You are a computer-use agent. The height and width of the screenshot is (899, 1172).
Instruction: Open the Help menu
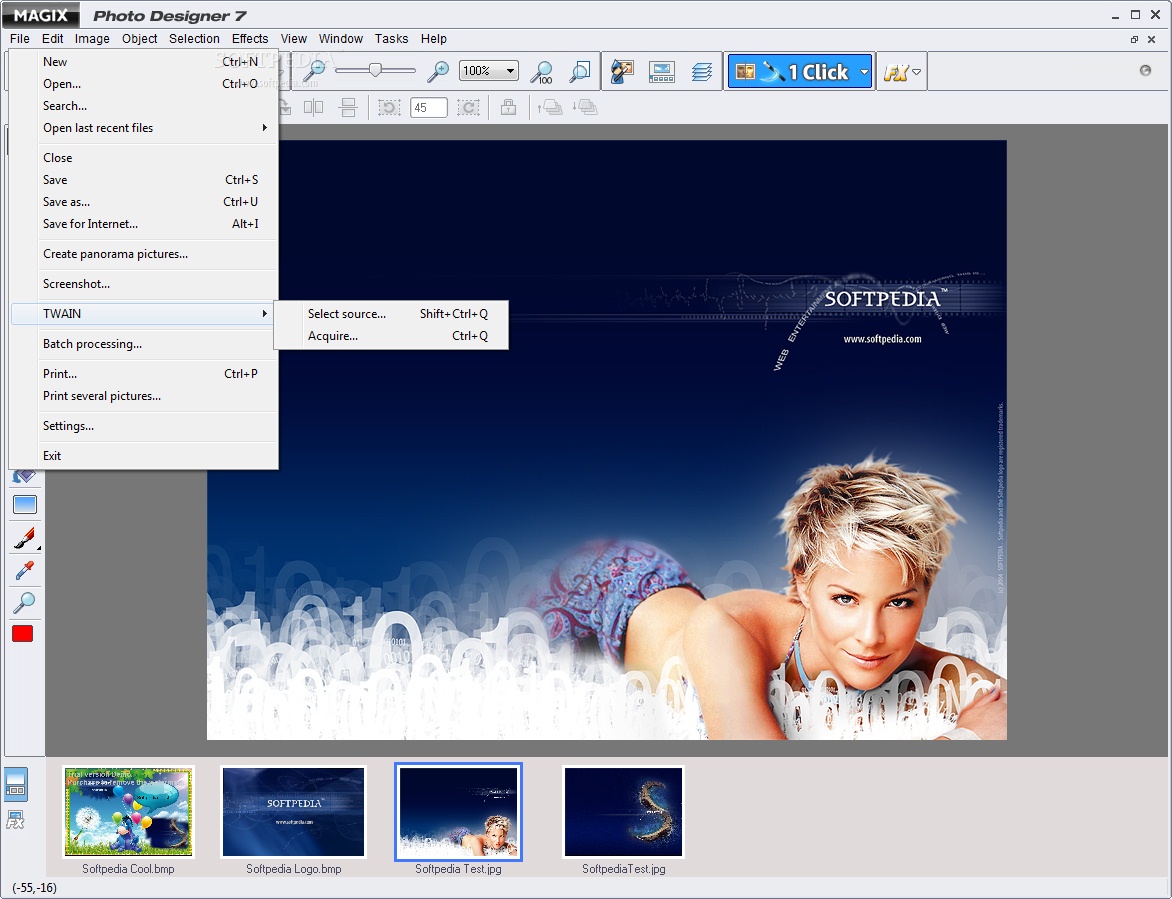pos(434,39)
